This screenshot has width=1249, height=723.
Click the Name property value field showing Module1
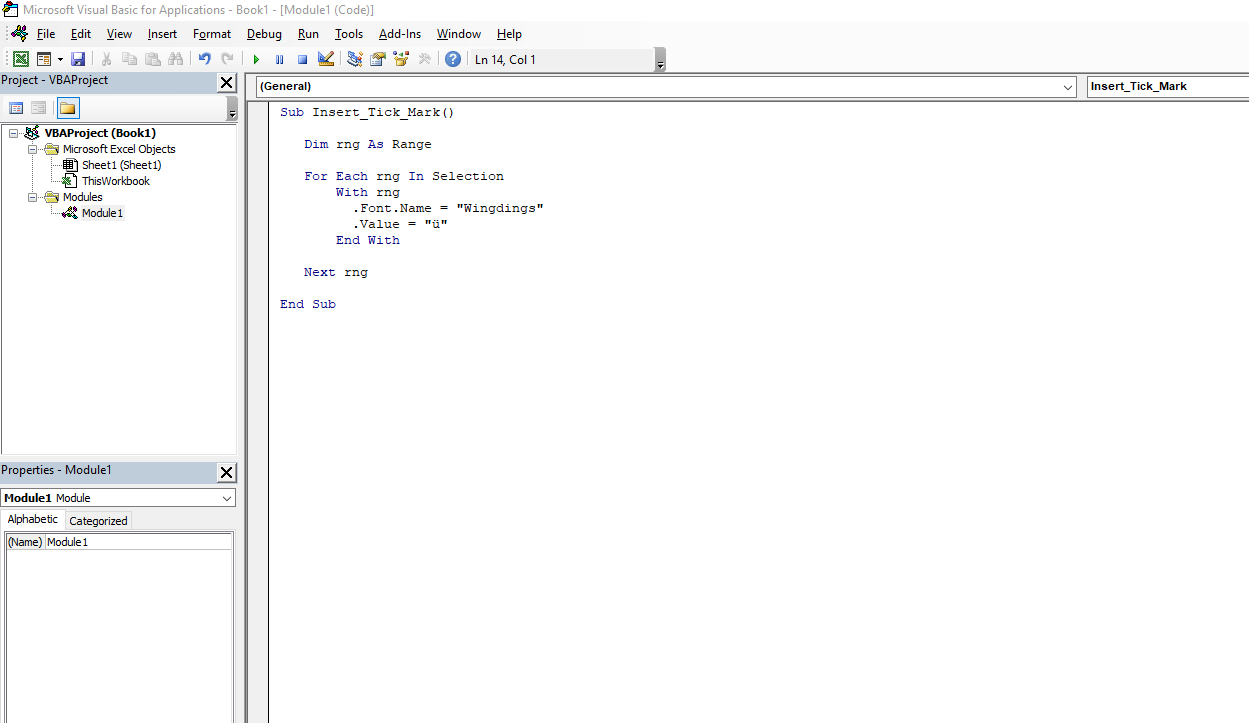point(140,541)
